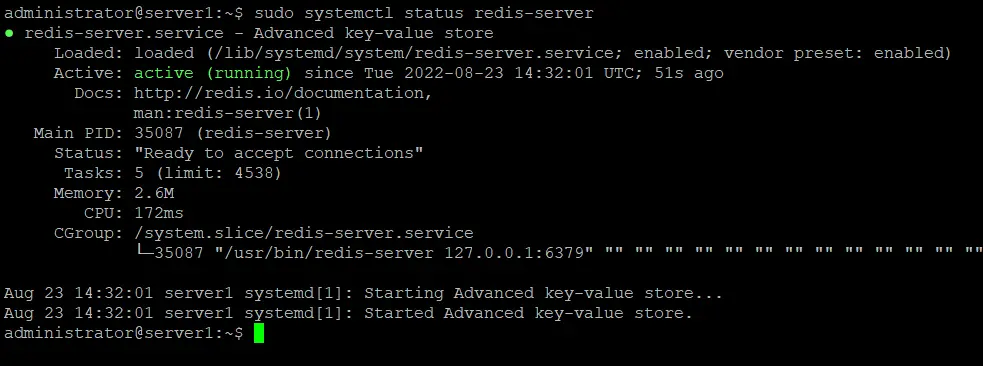Click the redis-server.service unit name
This screenshot has width=983, height=366.
pos(124,33)
